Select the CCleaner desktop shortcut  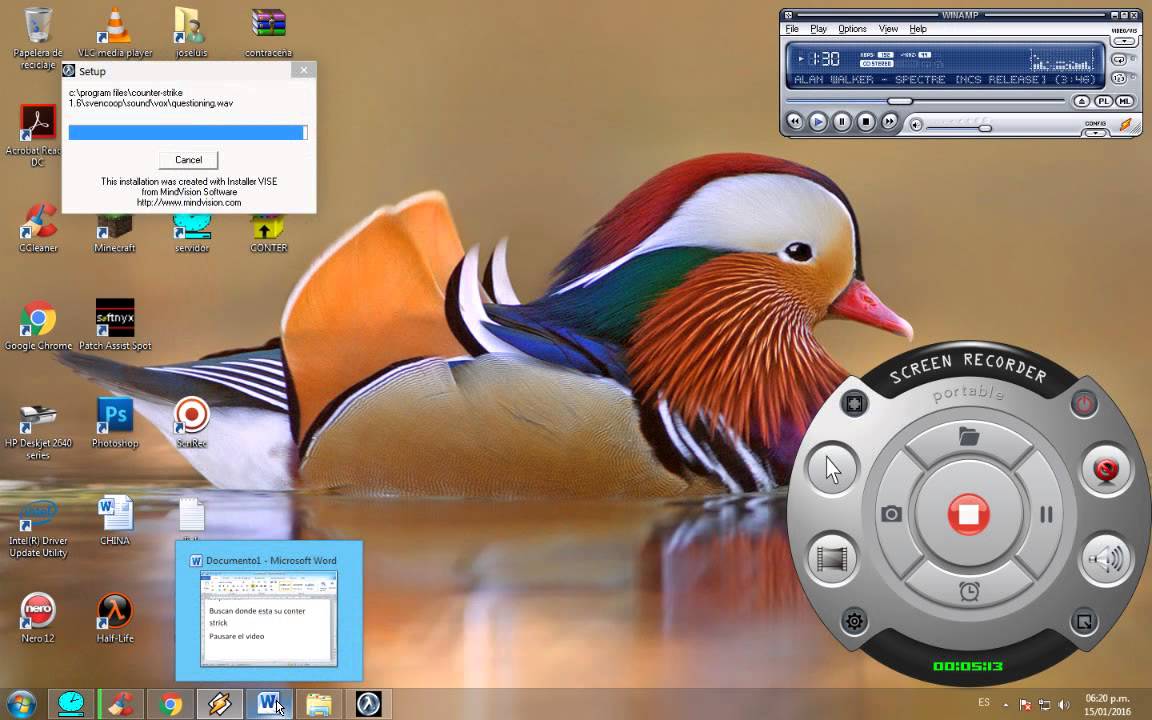(37, 227)
